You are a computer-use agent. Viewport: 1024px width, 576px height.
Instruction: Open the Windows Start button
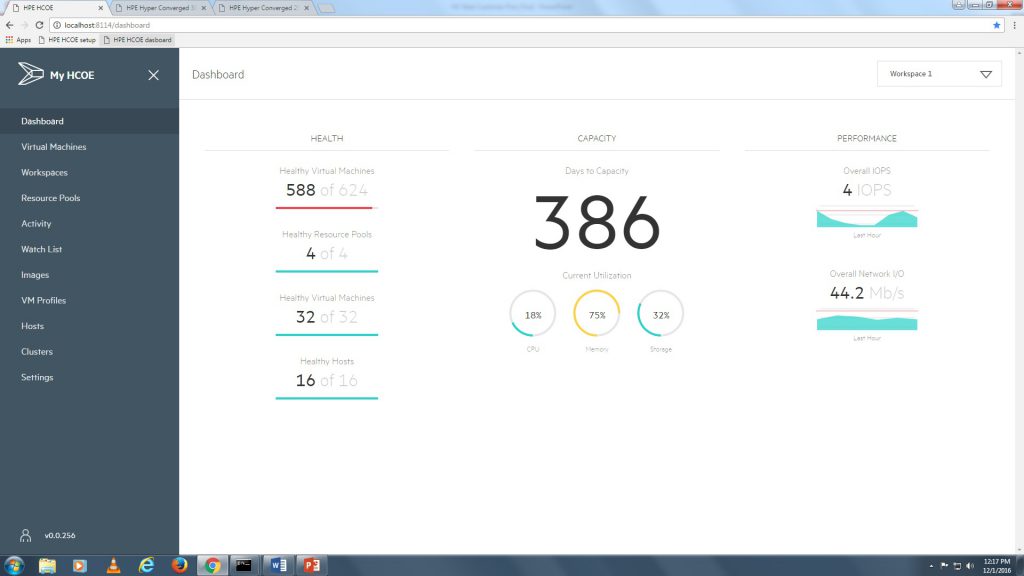coord(14,565)
